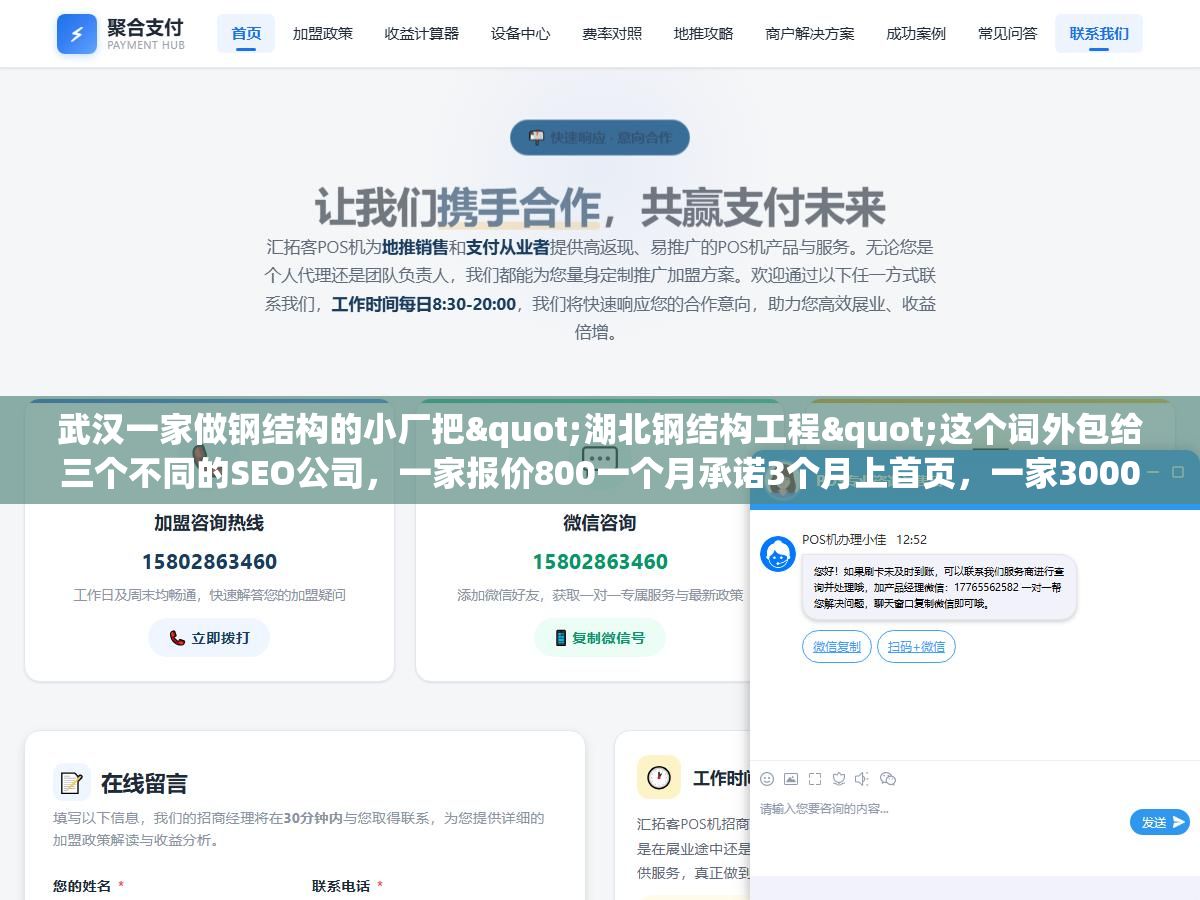Toggle the chat sound speaker icon

[863, 779]
